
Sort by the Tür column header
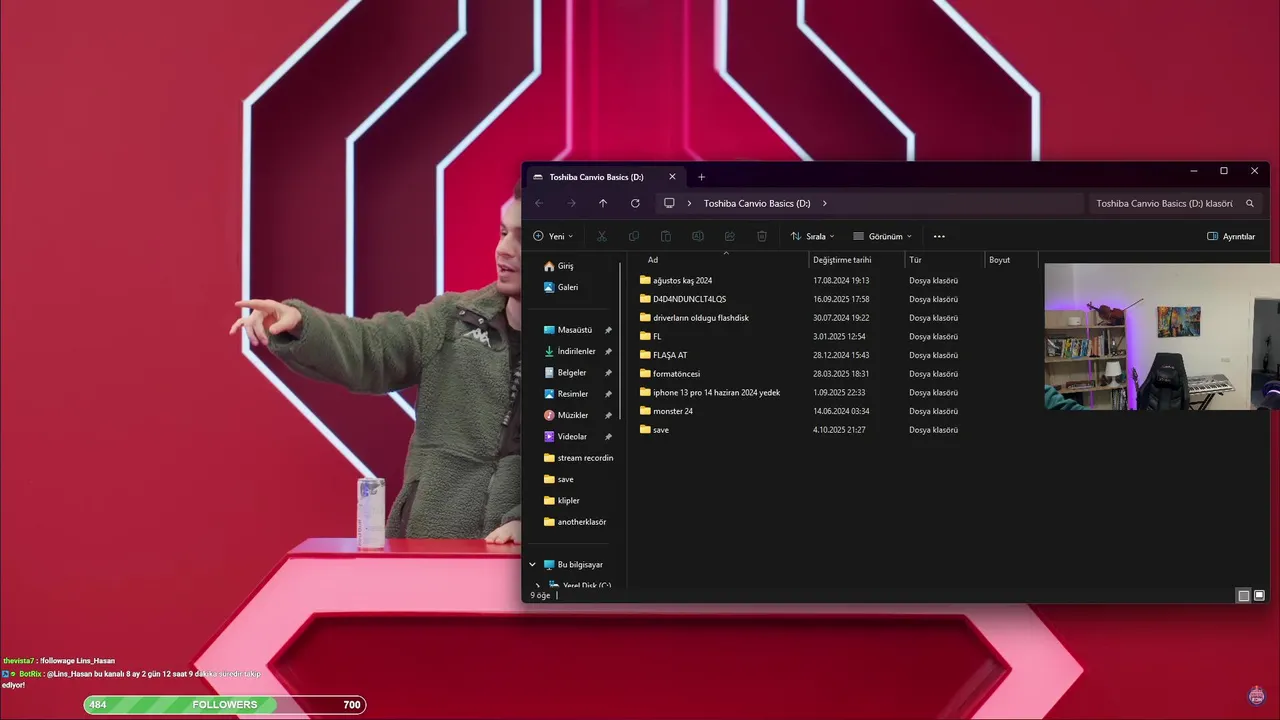tap(915, 260)
